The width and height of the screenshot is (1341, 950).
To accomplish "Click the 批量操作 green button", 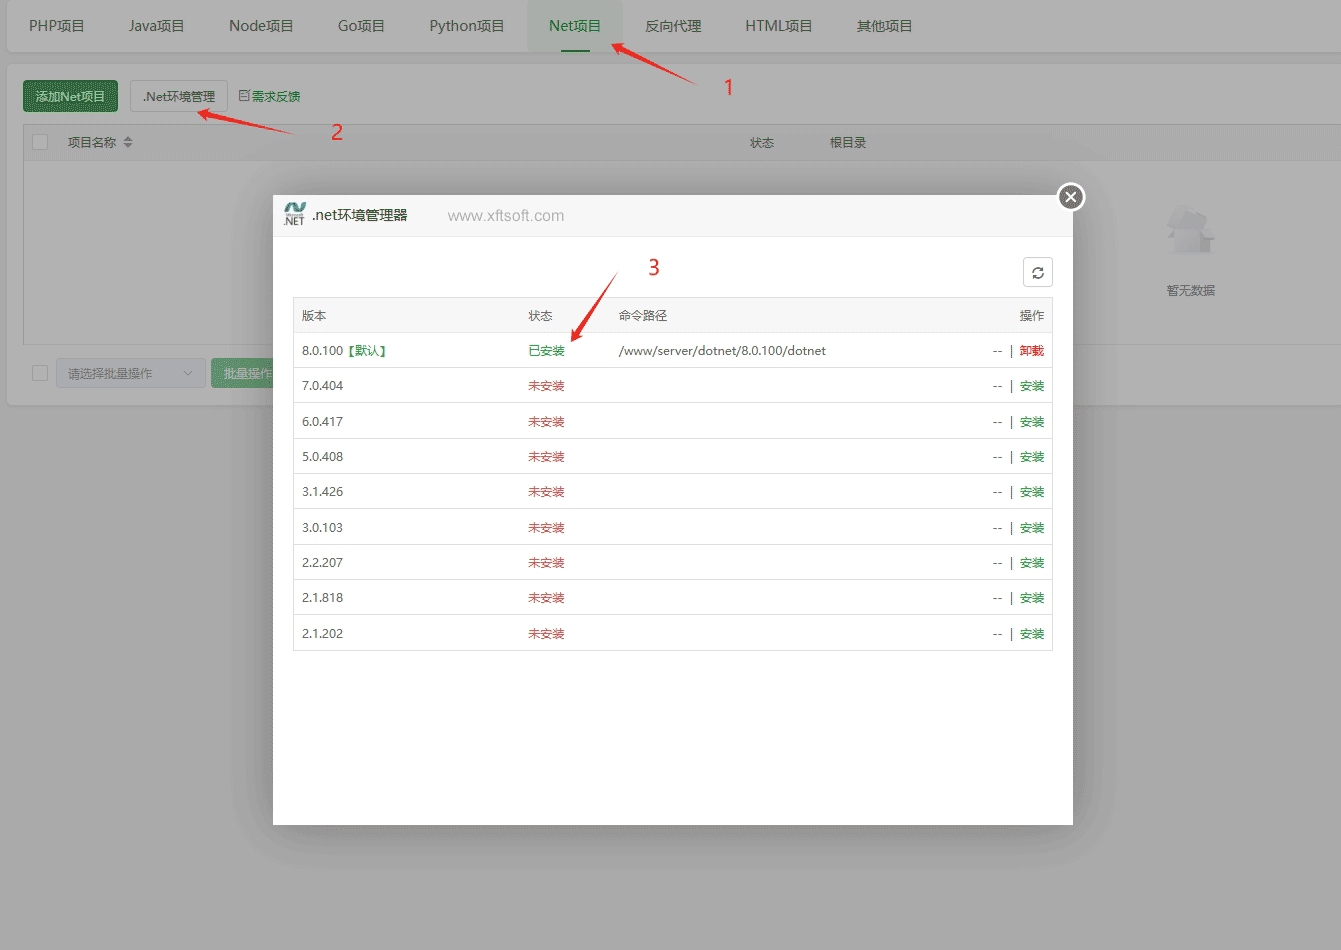I will 243,373.
